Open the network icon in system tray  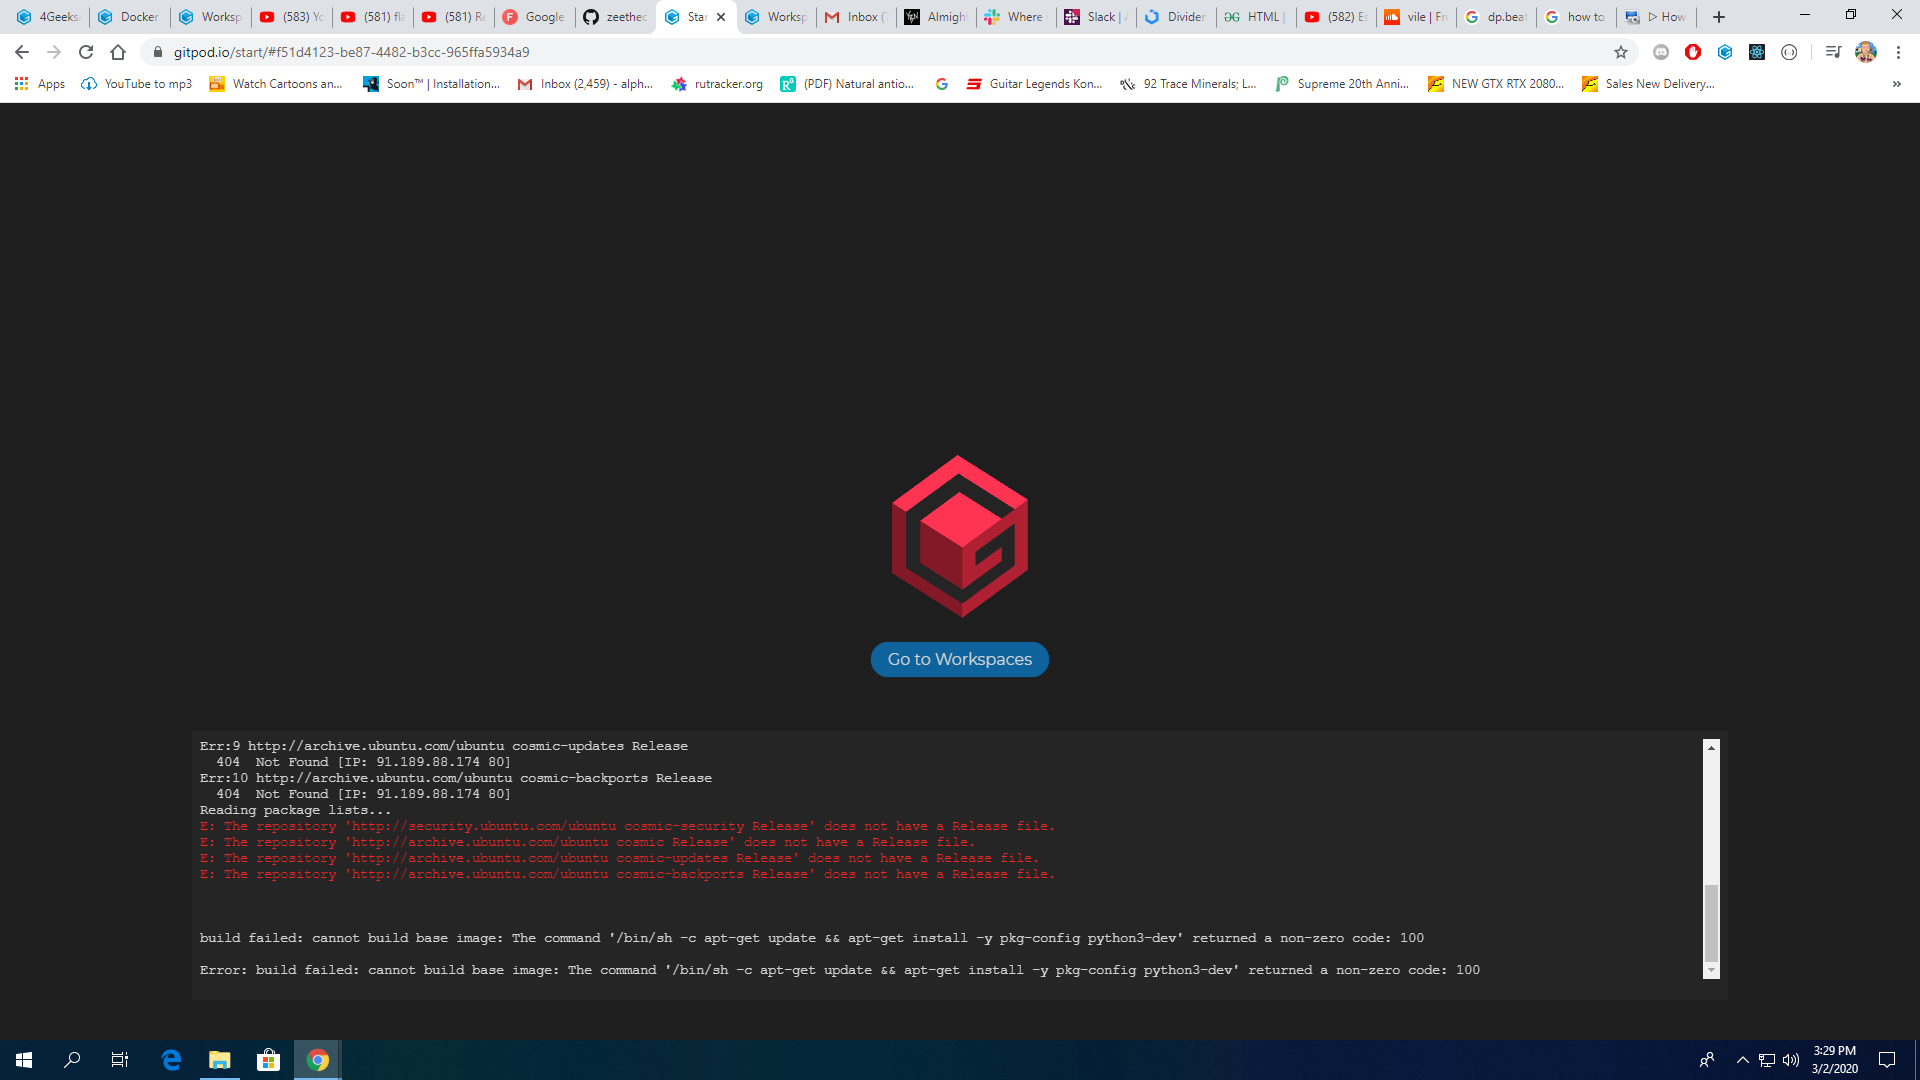(1767, 1060)
